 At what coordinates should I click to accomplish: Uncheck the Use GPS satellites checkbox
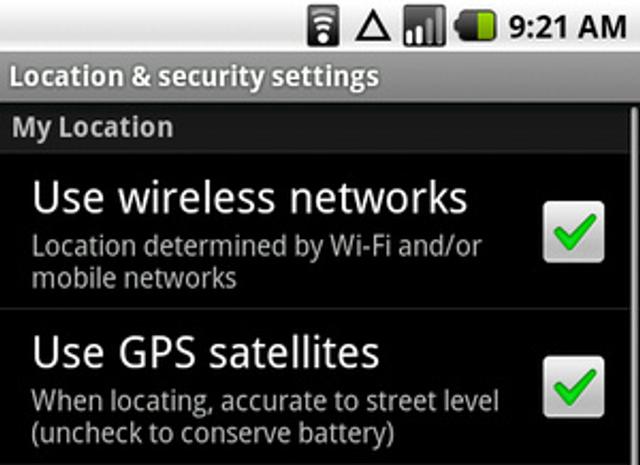click(x=573, y=386)
